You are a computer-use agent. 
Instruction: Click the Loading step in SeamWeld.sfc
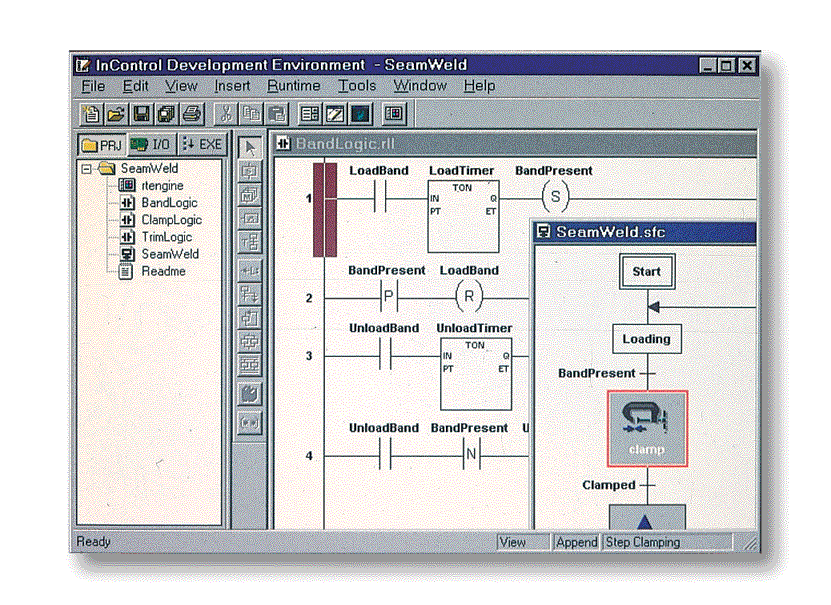(x=647, y=339)
